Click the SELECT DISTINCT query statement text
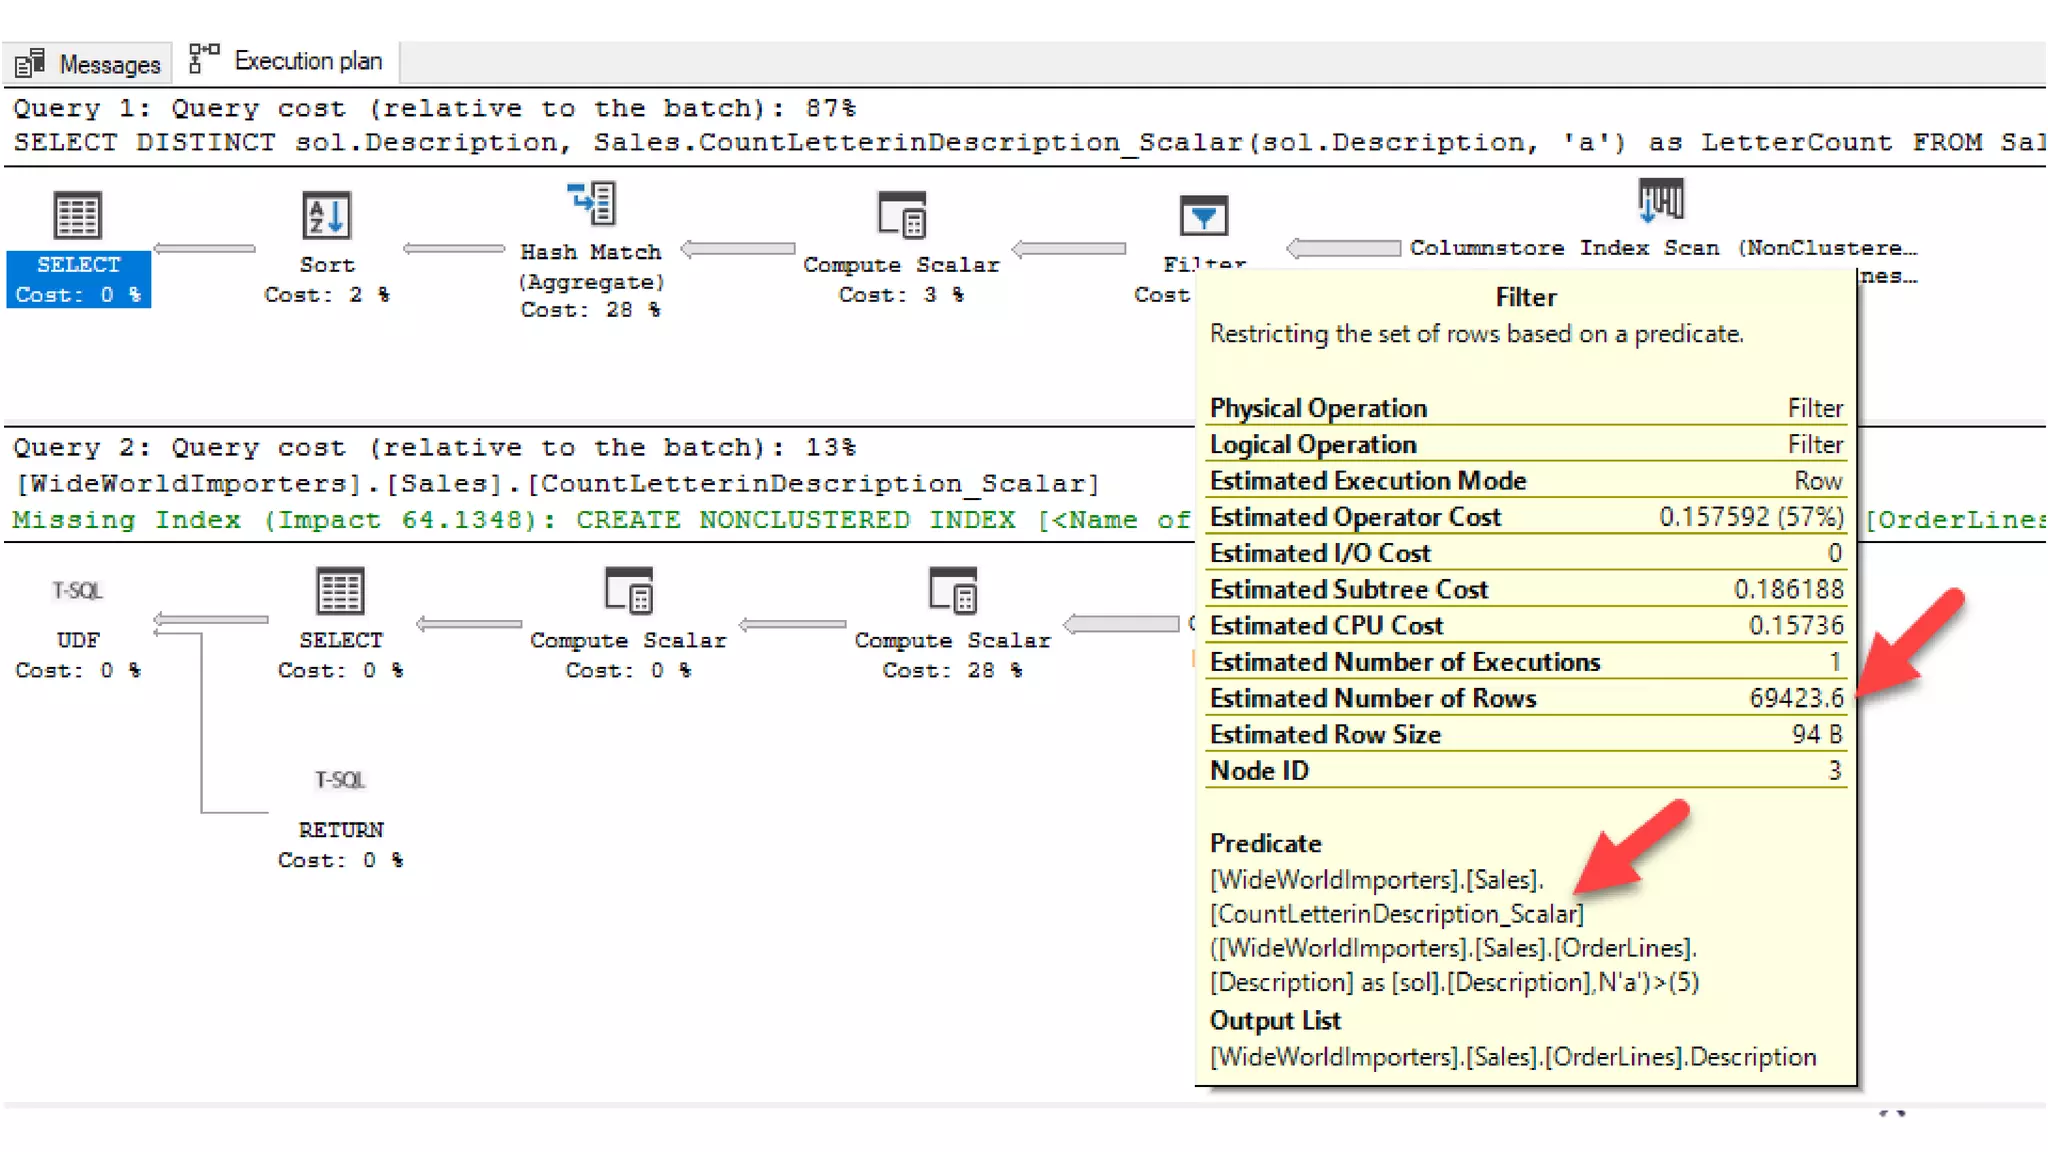The height and width of the screenshot is (1152, 2048). (1028, 142)
